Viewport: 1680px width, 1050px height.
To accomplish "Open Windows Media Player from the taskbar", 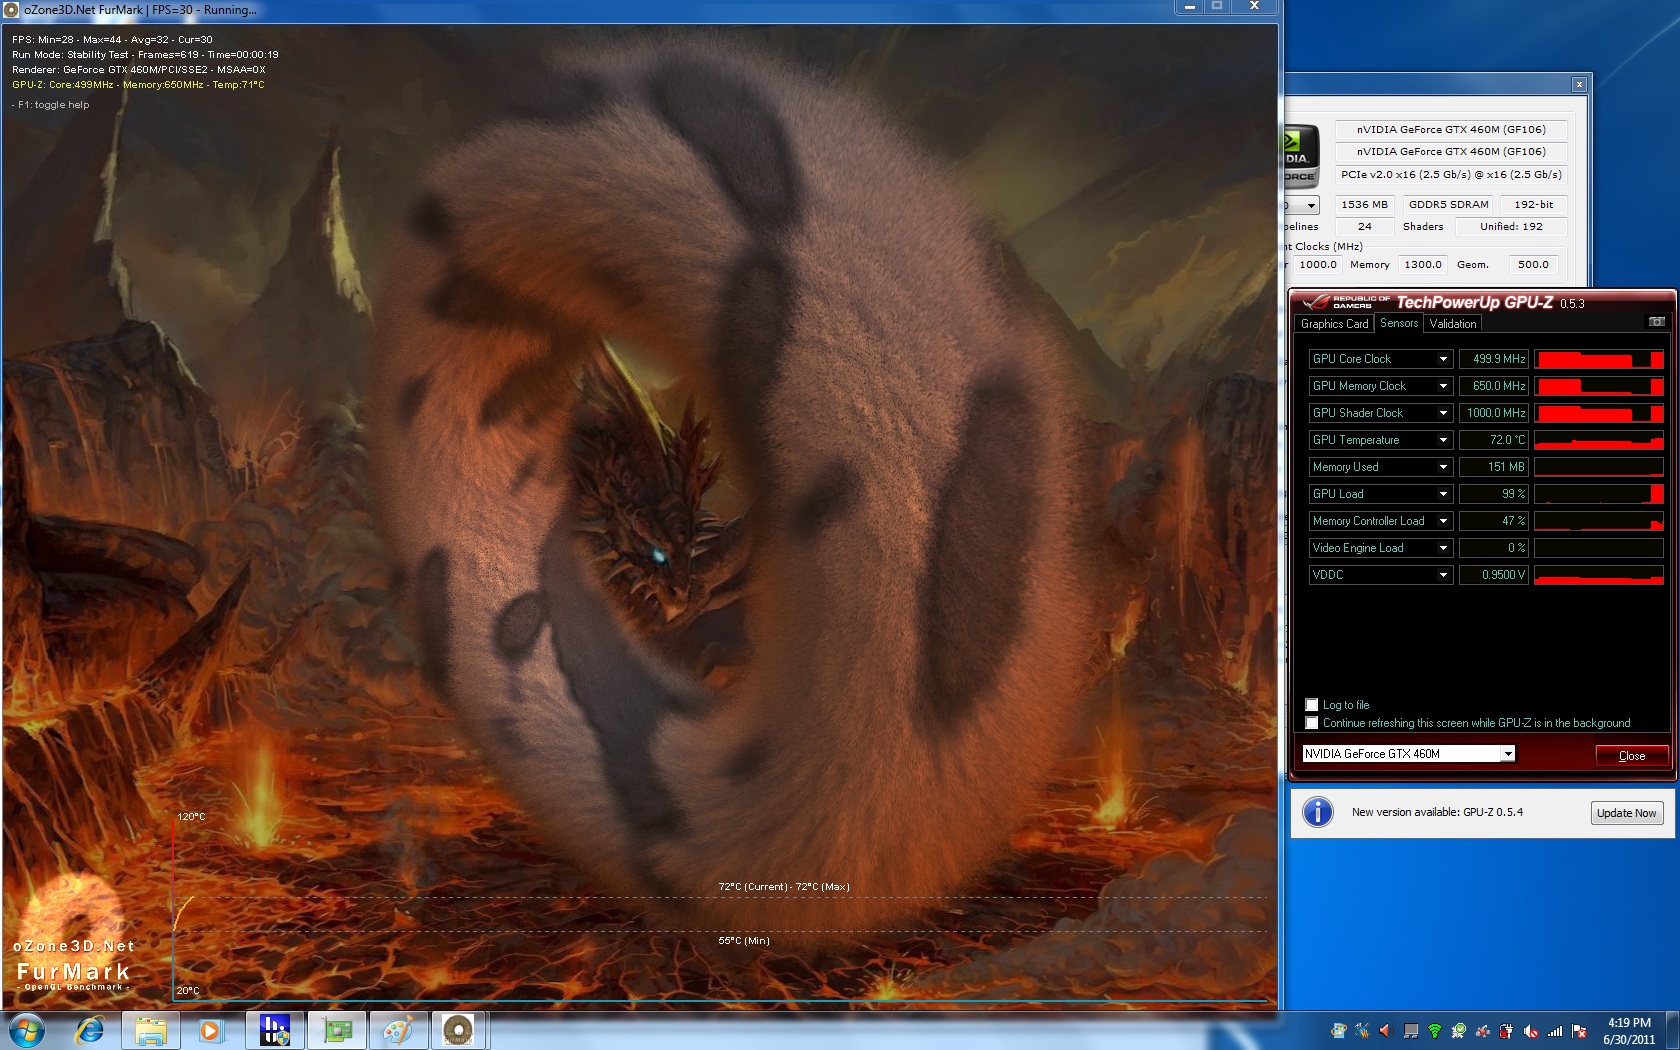I will [x=210, y=1030].
